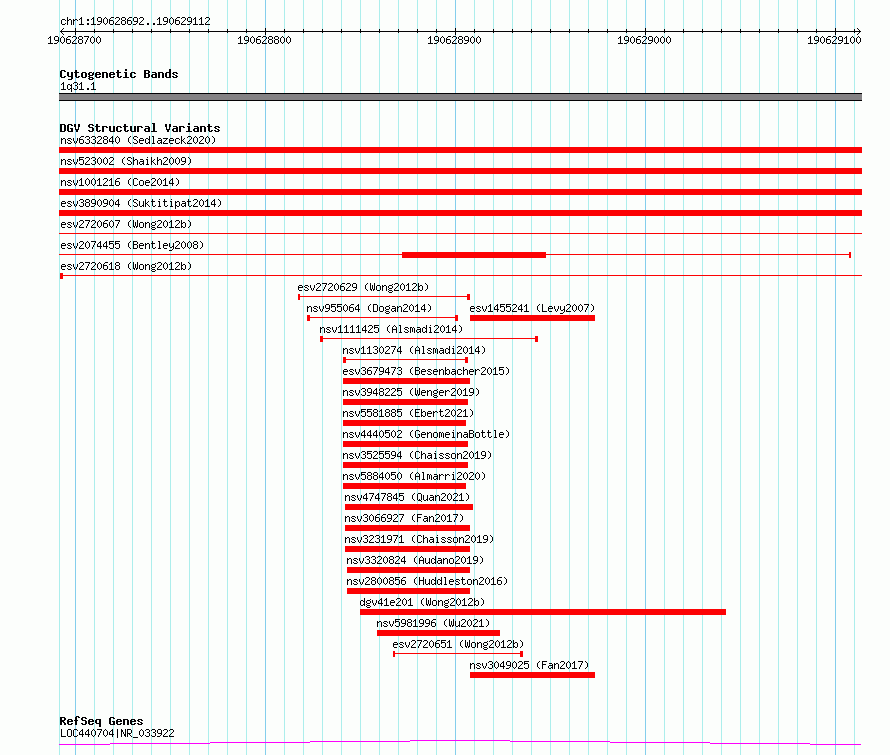Click the gray 1q31.1 cytoband bar

coord(460,97)
